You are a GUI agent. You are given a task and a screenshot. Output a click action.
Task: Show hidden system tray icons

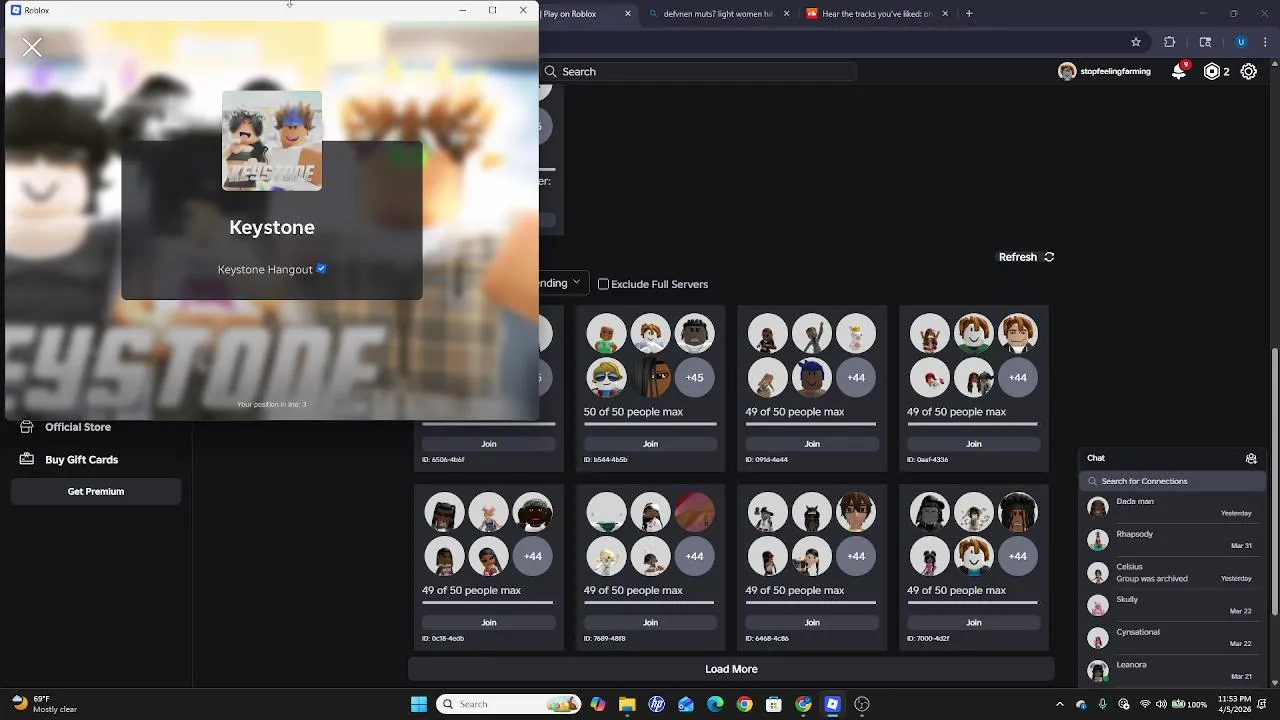pos(1060,704)
